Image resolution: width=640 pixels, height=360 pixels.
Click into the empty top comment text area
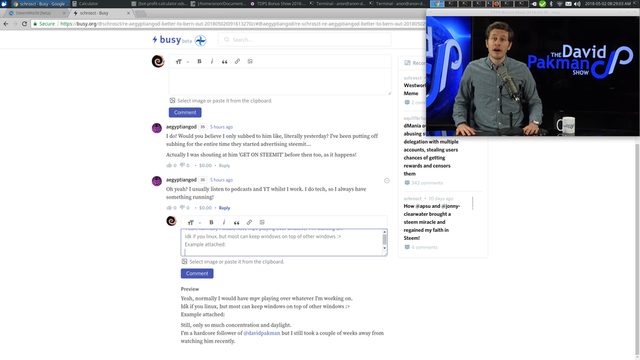coord(280,82)
